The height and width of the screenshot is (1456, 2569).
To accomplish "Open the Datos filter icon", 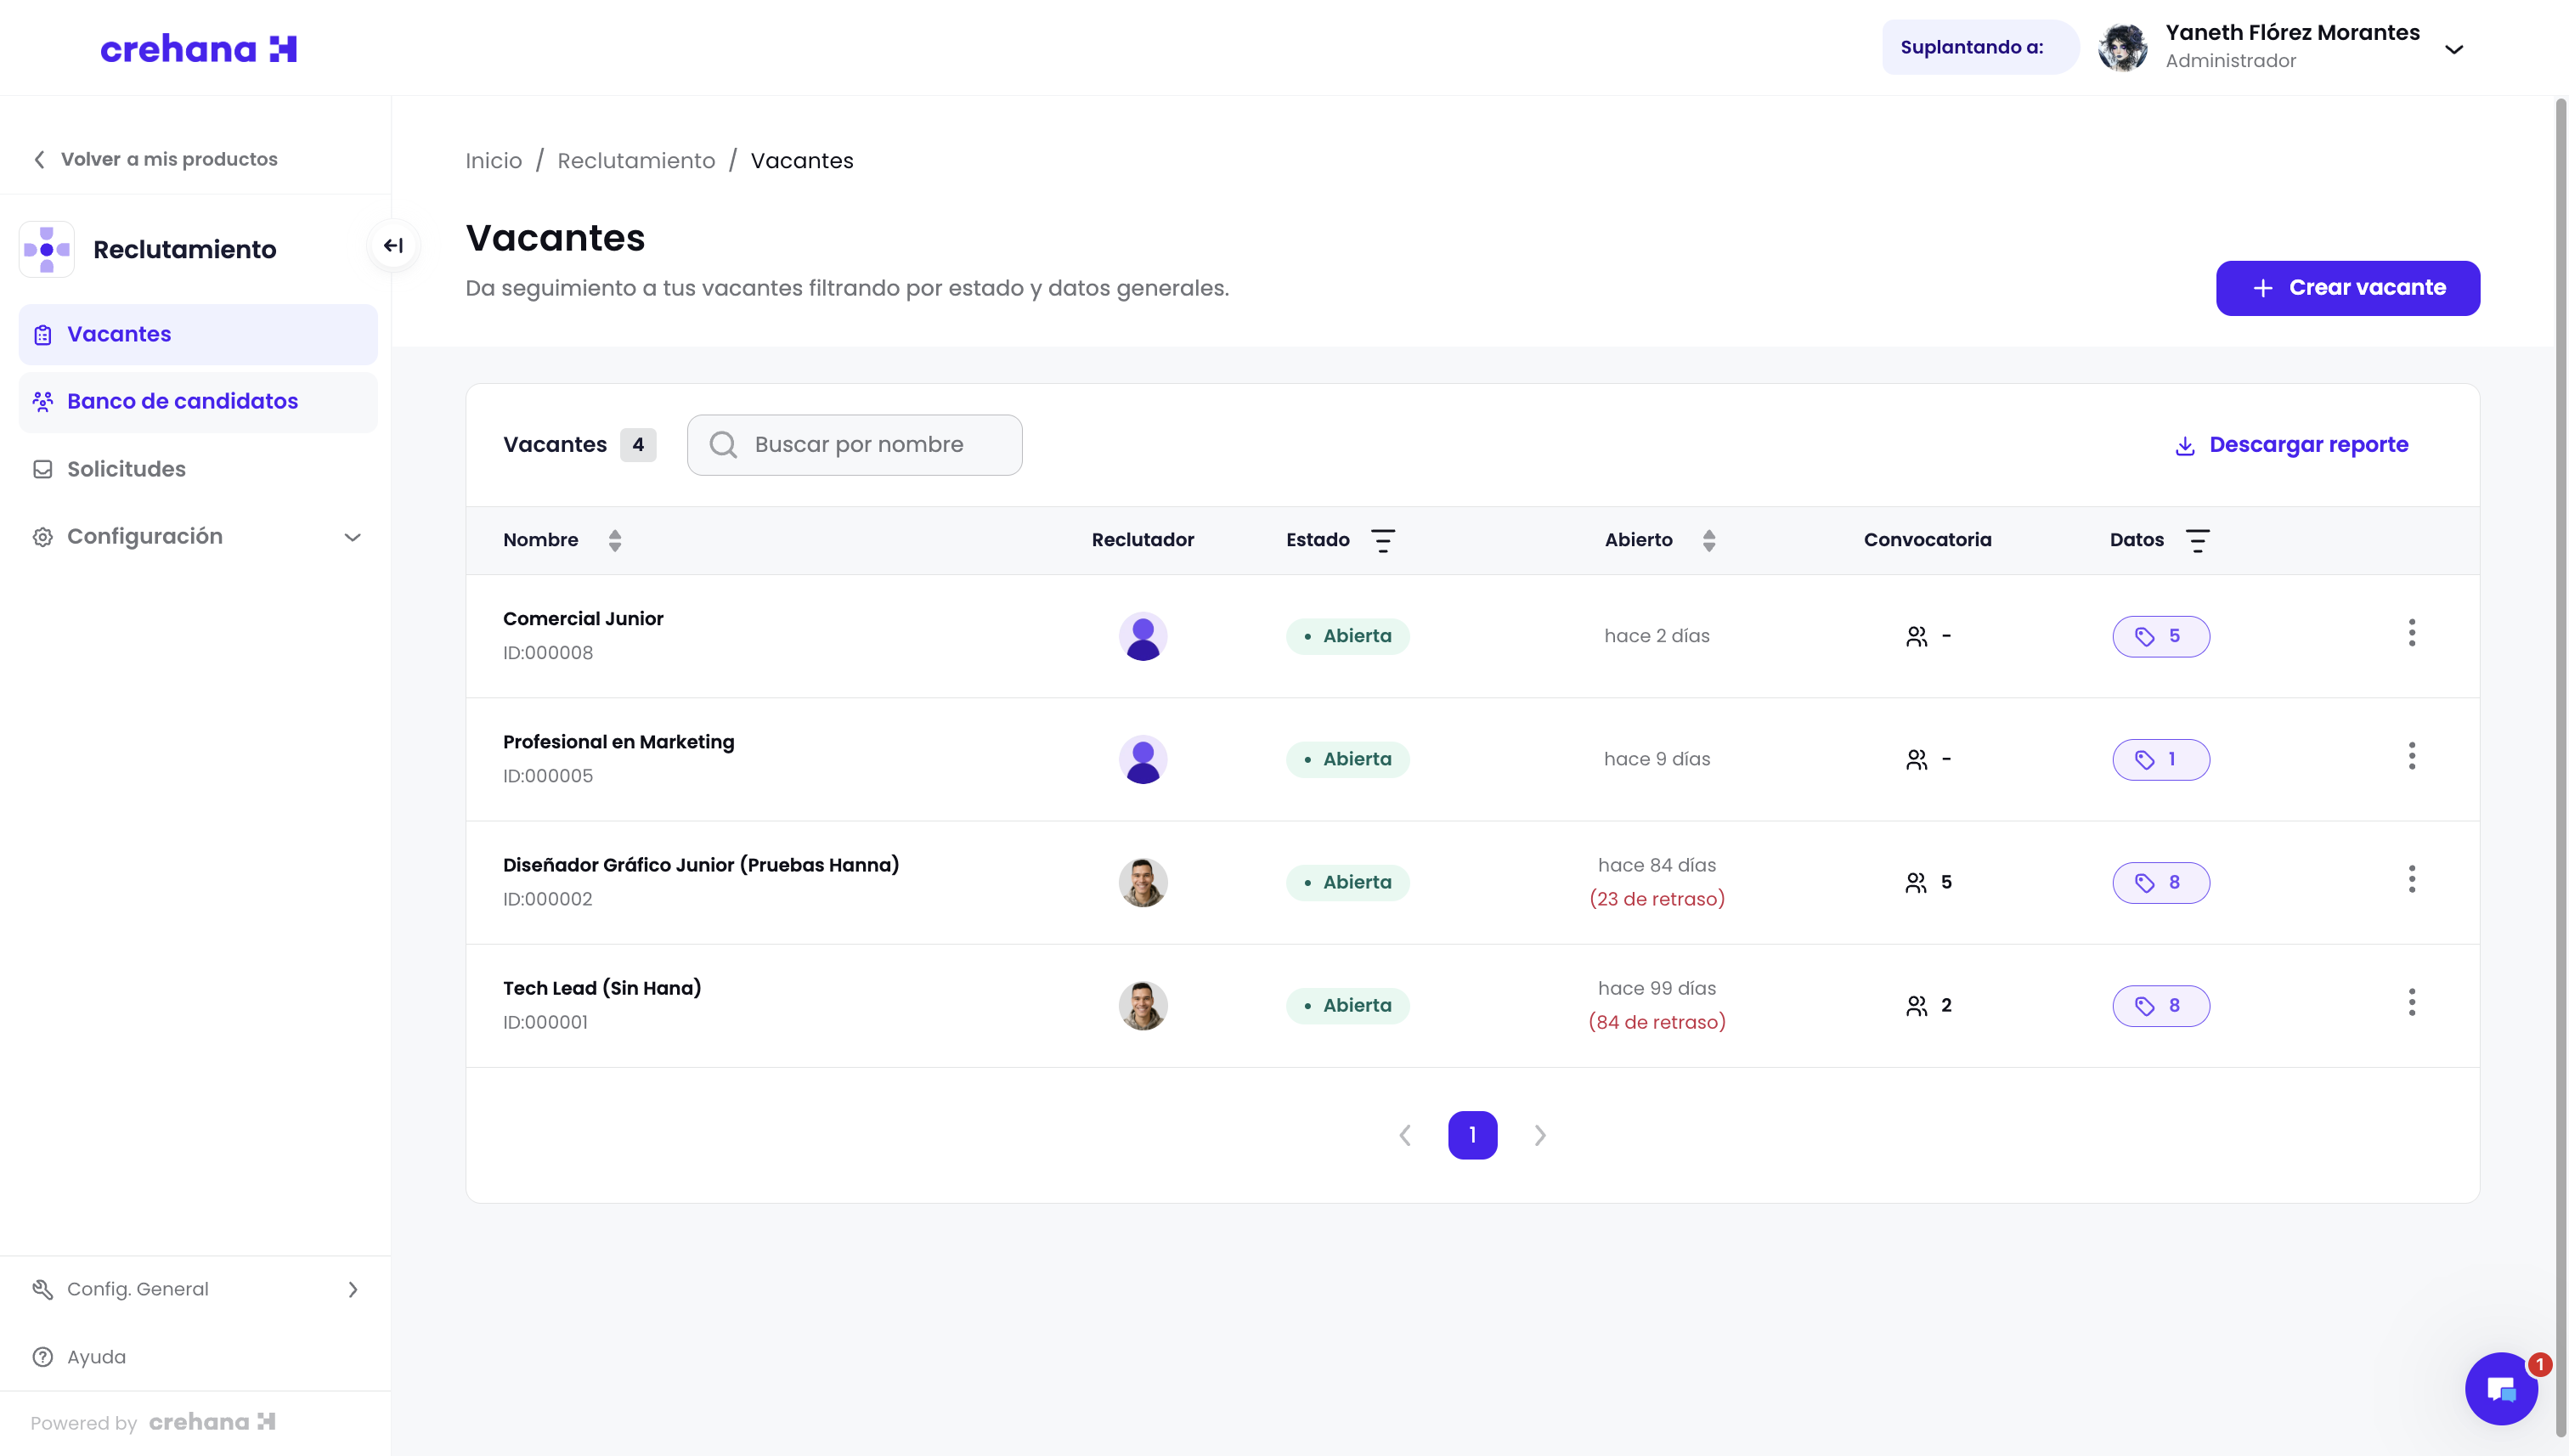I will click(x=2197, y=540).
